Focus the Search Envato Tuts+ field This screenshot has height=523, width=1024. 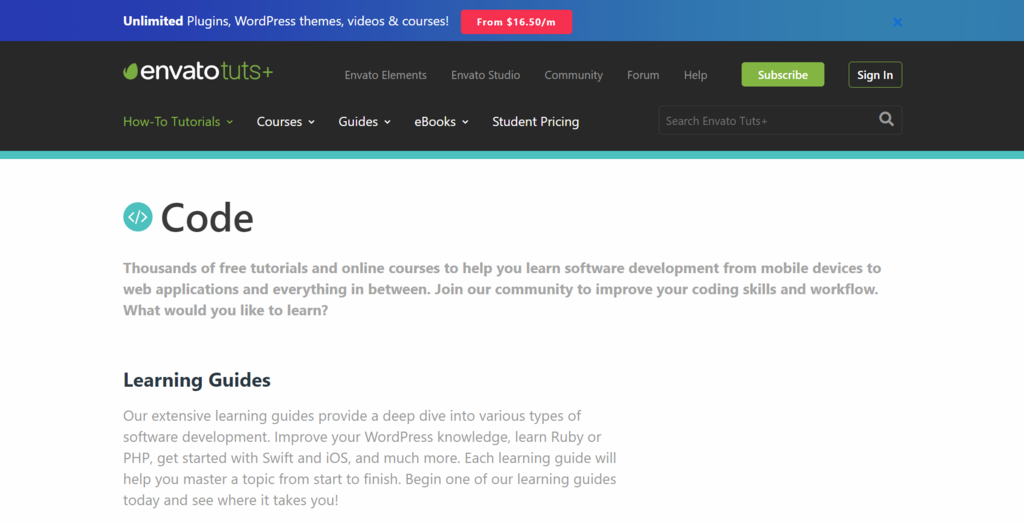coord(780,120)
